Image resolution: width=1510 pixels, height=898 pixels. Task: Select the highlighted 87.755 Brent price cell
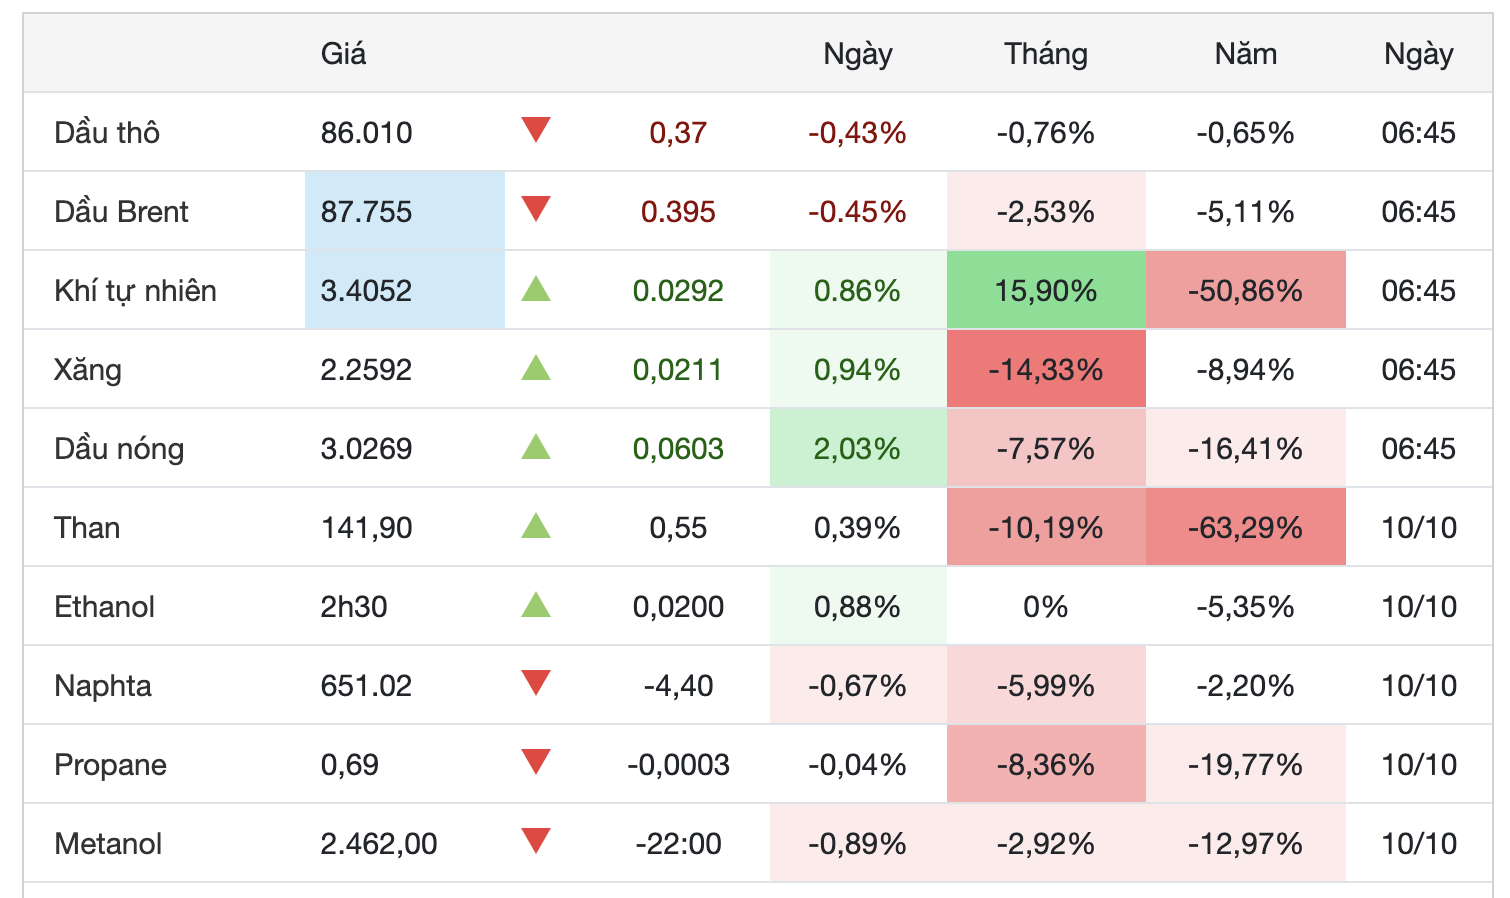click(x=405, y=211)
